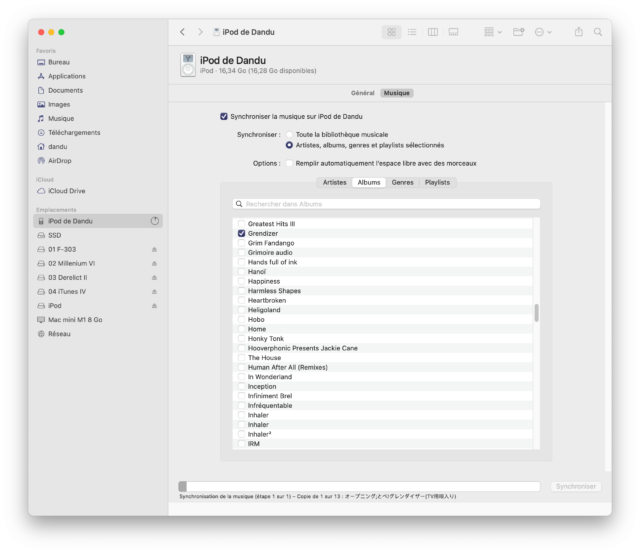Eject the 01 F-303 volume

tap(154, 249)
